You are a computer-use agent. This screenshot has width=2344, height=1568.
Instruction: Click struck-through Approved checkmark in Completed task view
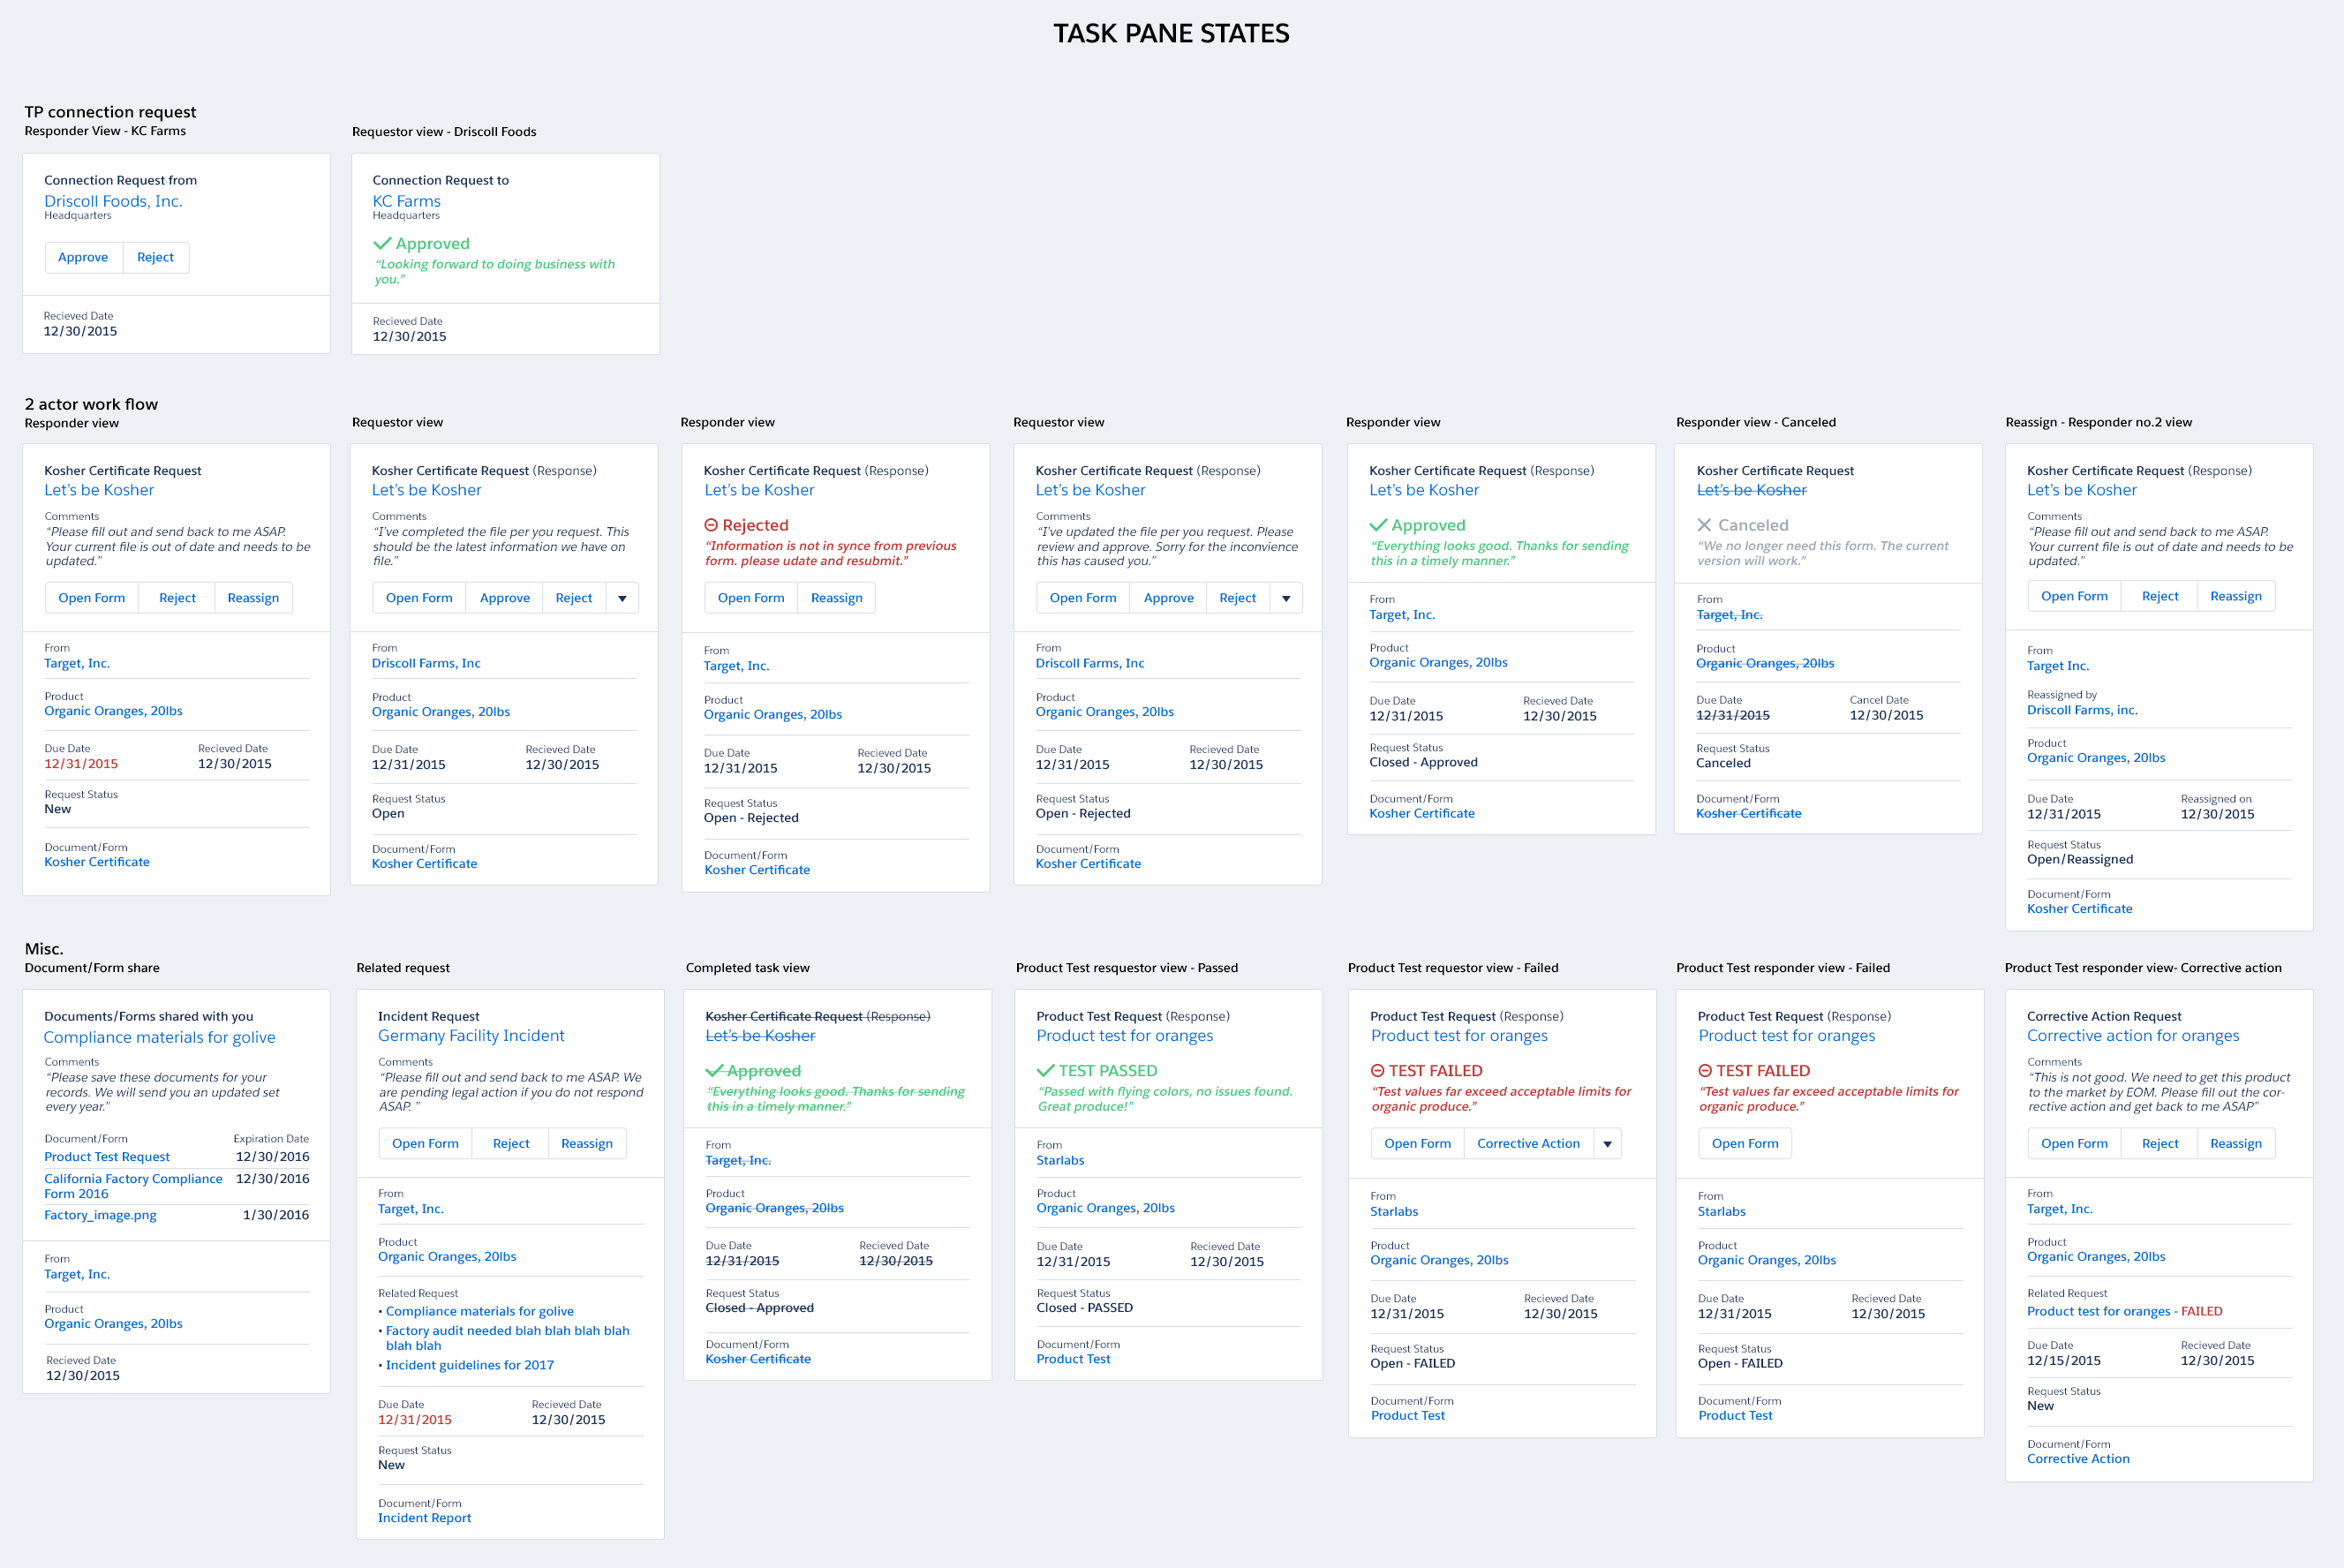pyautogui.click(x=714, y=1071)
